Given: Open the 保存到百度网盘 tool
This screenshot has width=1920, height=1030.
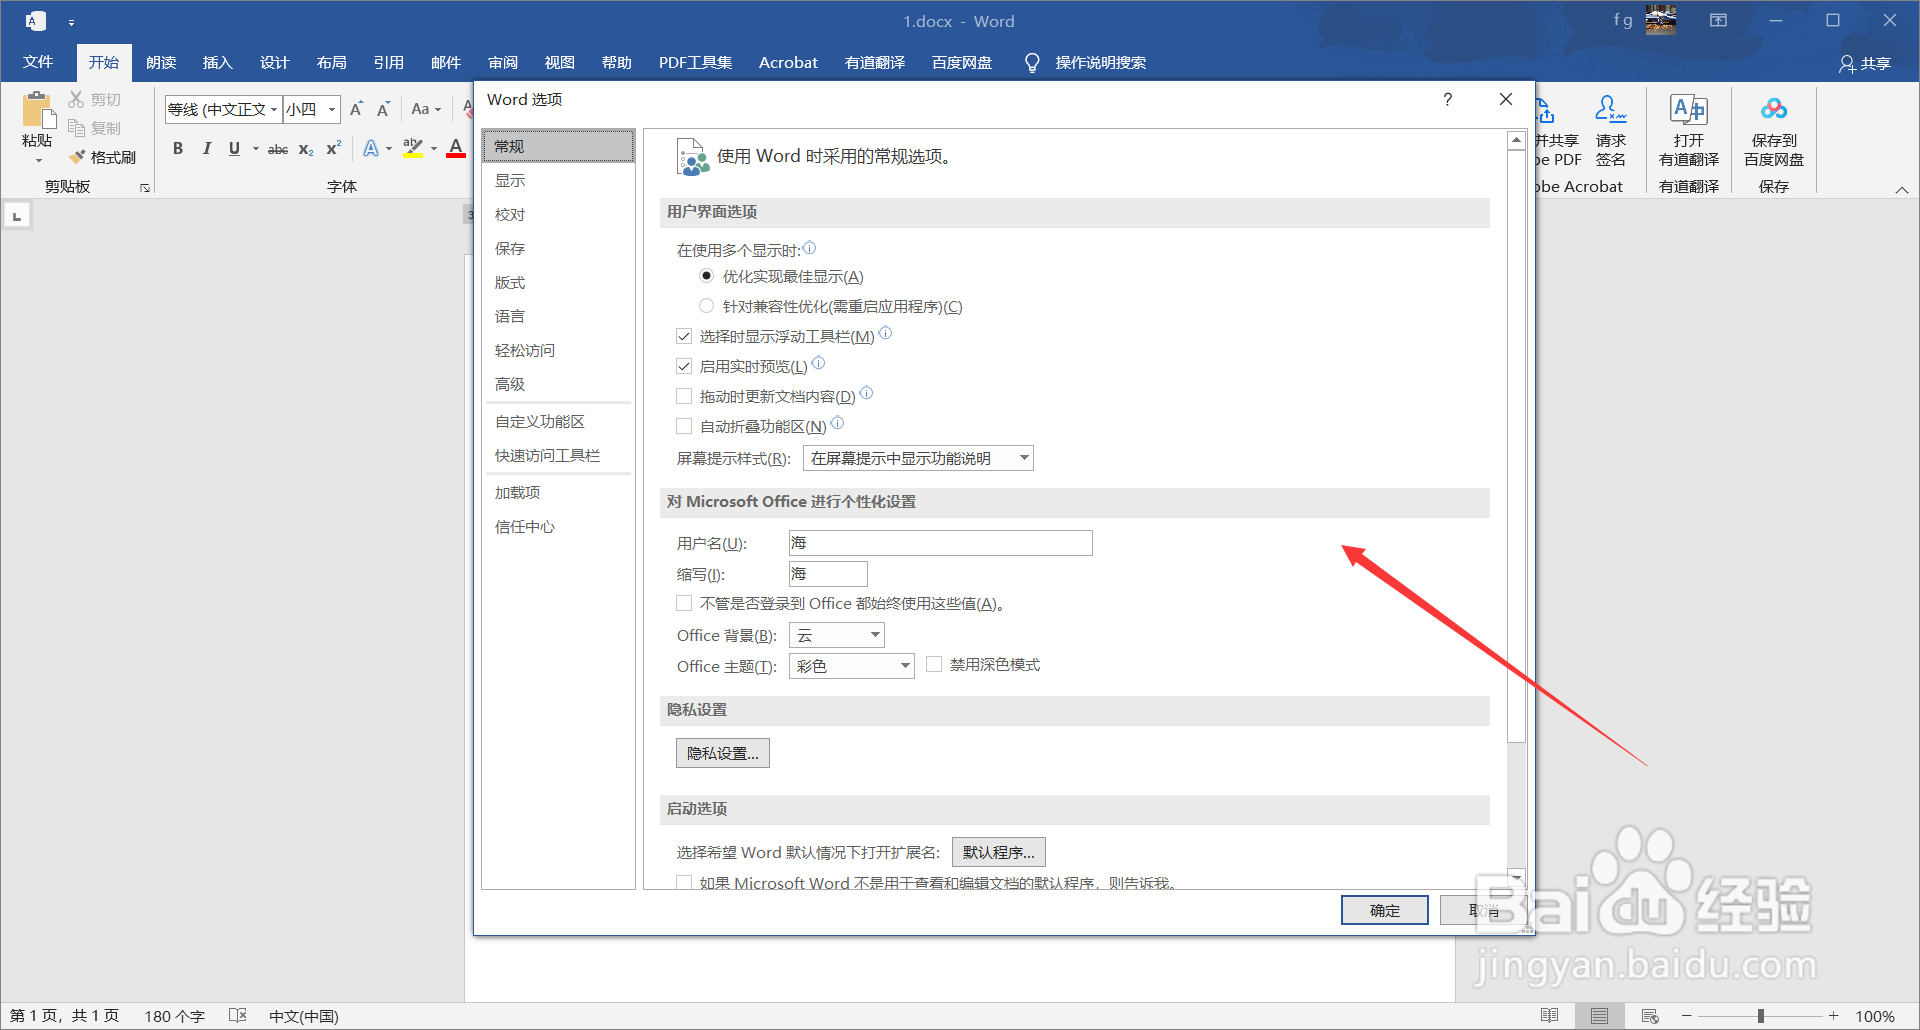Looking at the screenshot, I should coord(1772,130).
